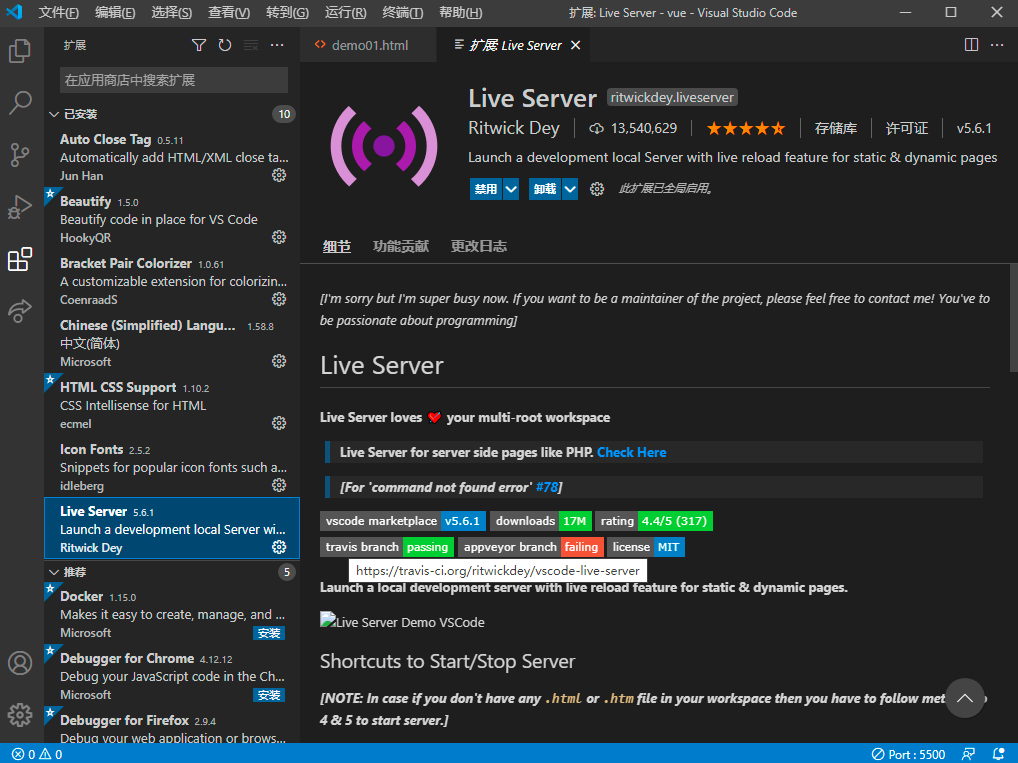This screenshot has height=763, width=1018.
Task: Manage Bracket Pair Colorizer gear
Action: [x=279, y=299]
